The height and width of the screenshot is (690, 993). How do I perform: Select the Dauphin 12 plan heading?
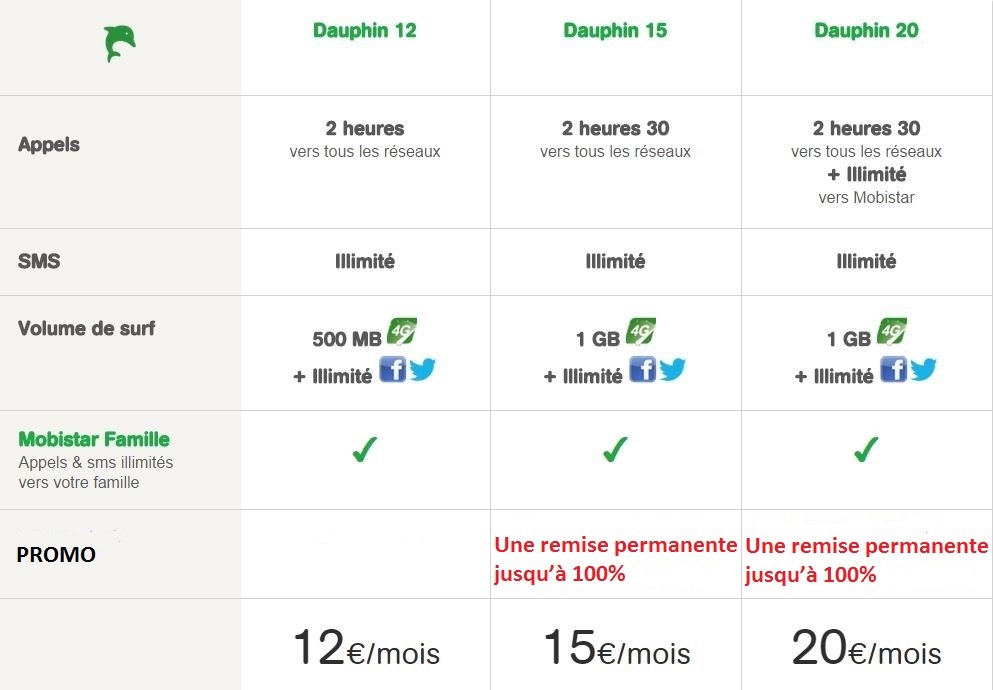coord(364,30)
